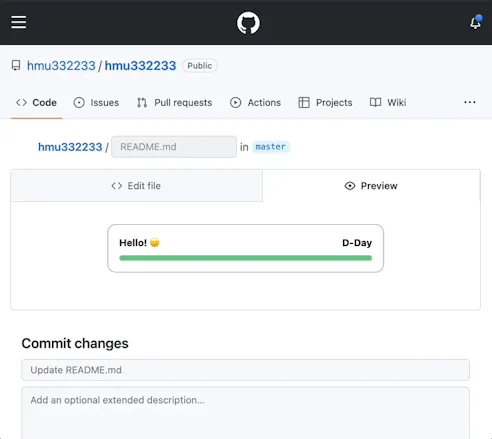Click hmu332233 breadcrumb link above editor
Screen dimensions: 492x439
[x=70, y=147]
